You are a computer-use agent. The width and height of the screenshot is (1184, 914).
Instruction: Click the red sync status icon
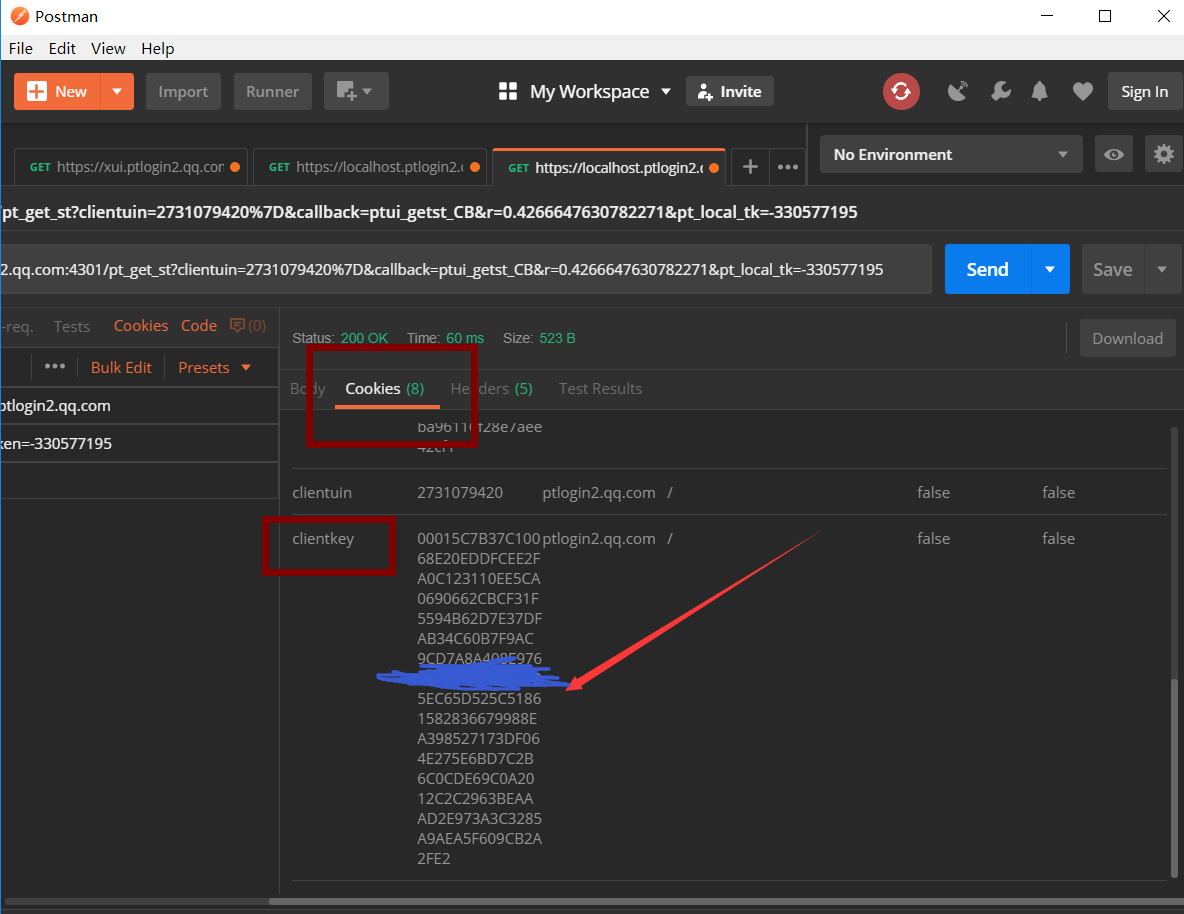[x=901, y=91]
